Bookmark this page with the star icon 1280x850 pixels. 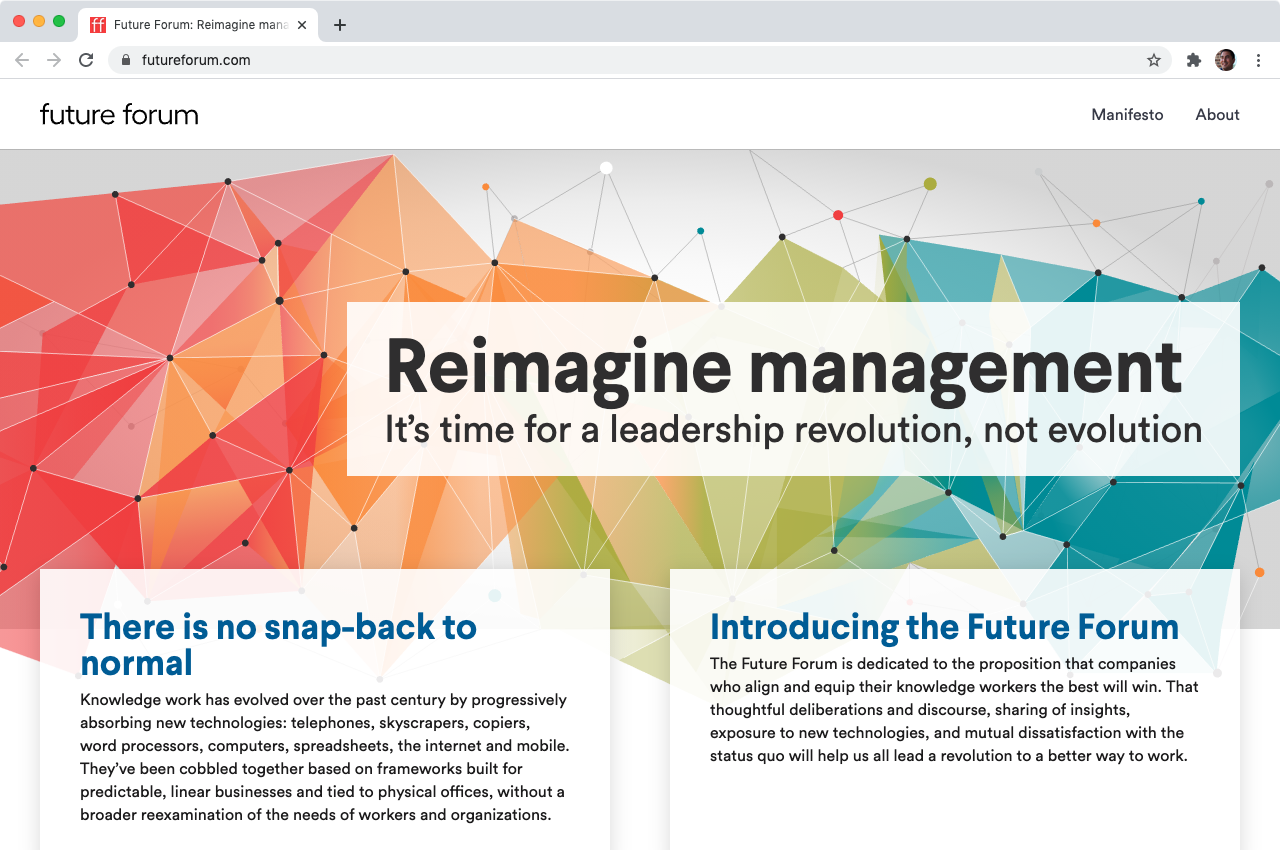[1154, 60]
